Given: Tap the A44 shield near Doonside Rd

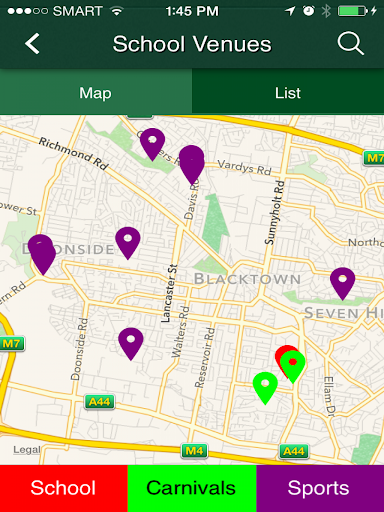Looking at the screenshot, I should point(99,402).
